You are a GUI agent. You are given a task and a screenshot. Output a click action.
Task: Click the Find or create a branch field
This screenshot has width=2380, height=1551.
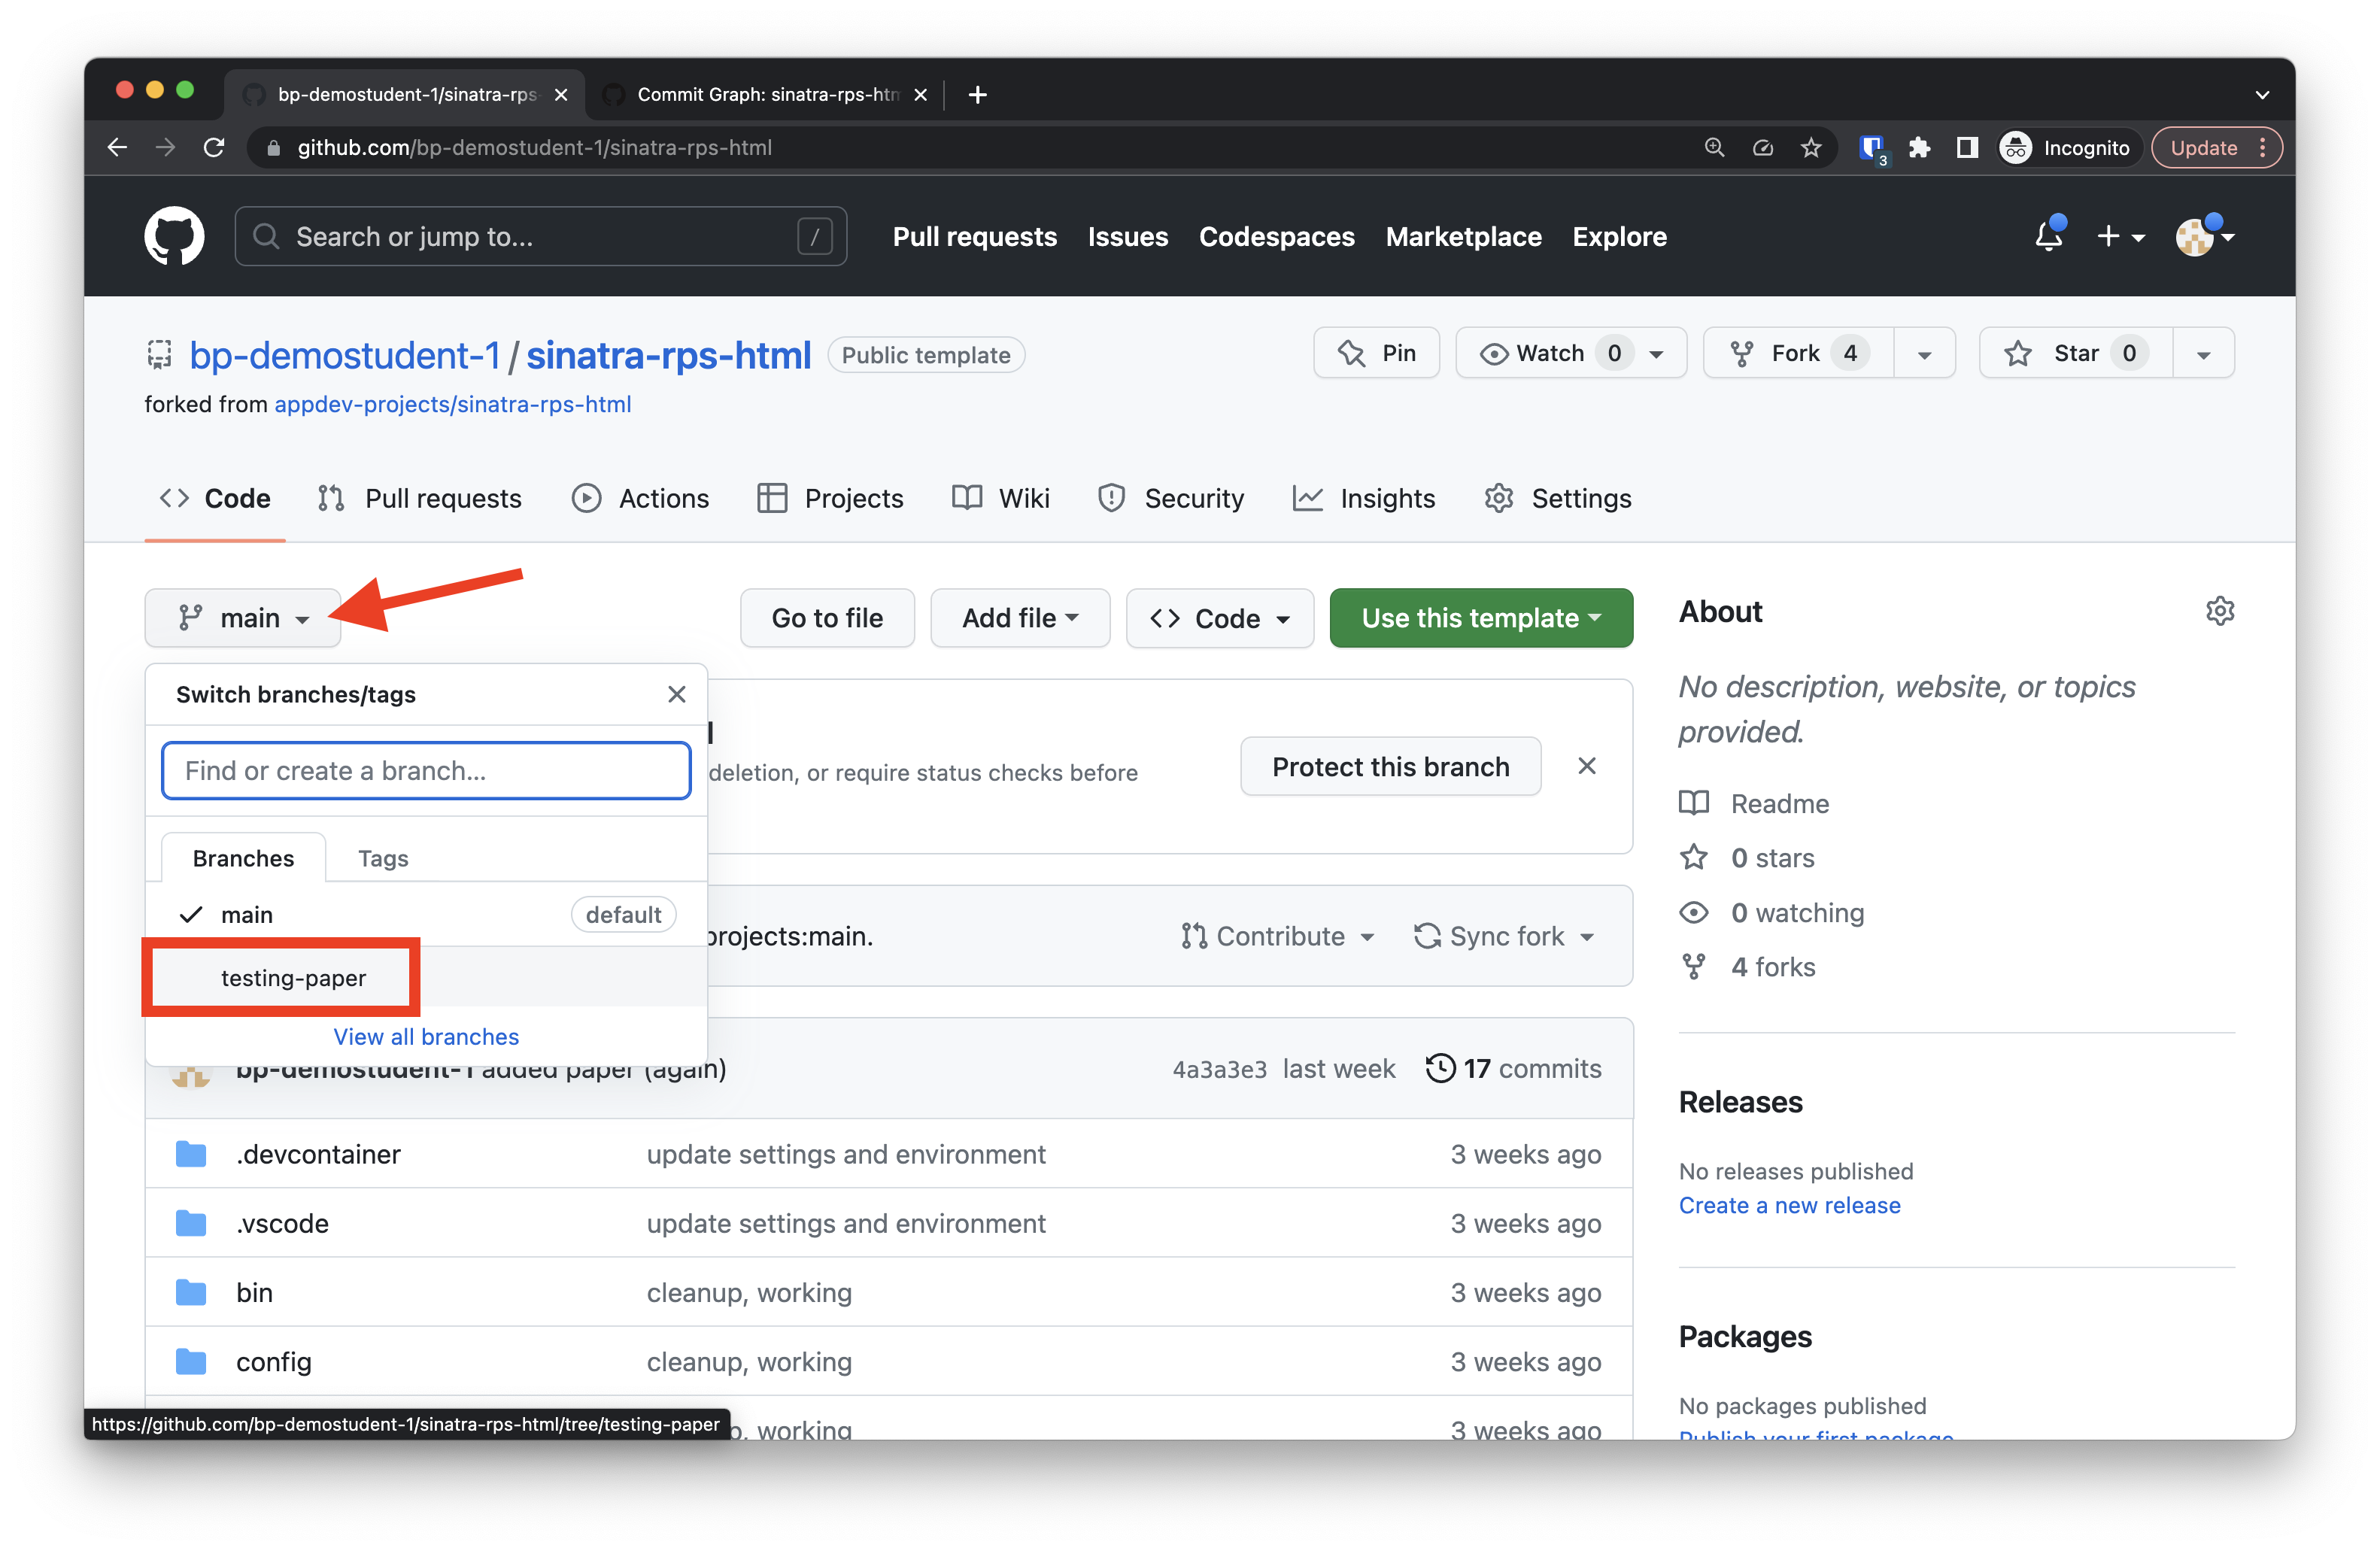point(426,770)
